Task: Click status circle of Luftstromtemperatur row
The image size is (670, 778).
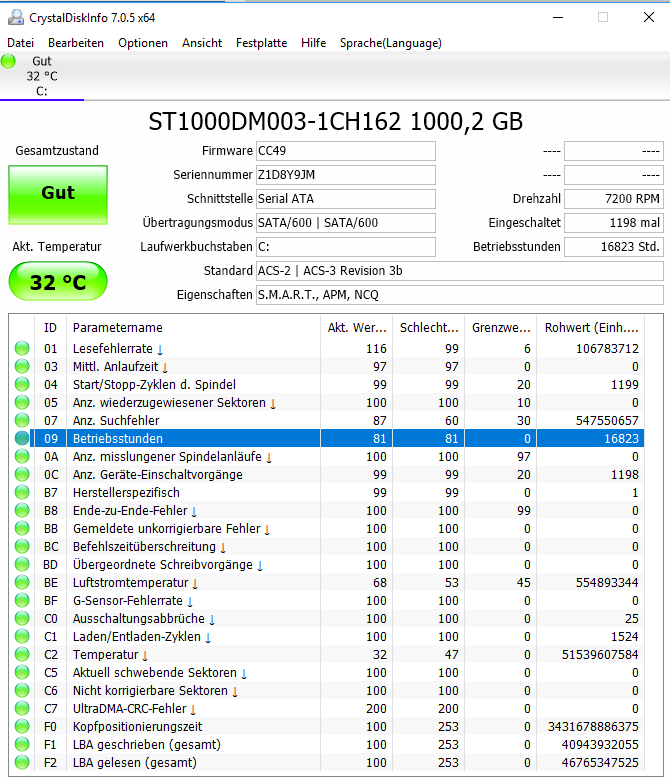Action: 22,583
